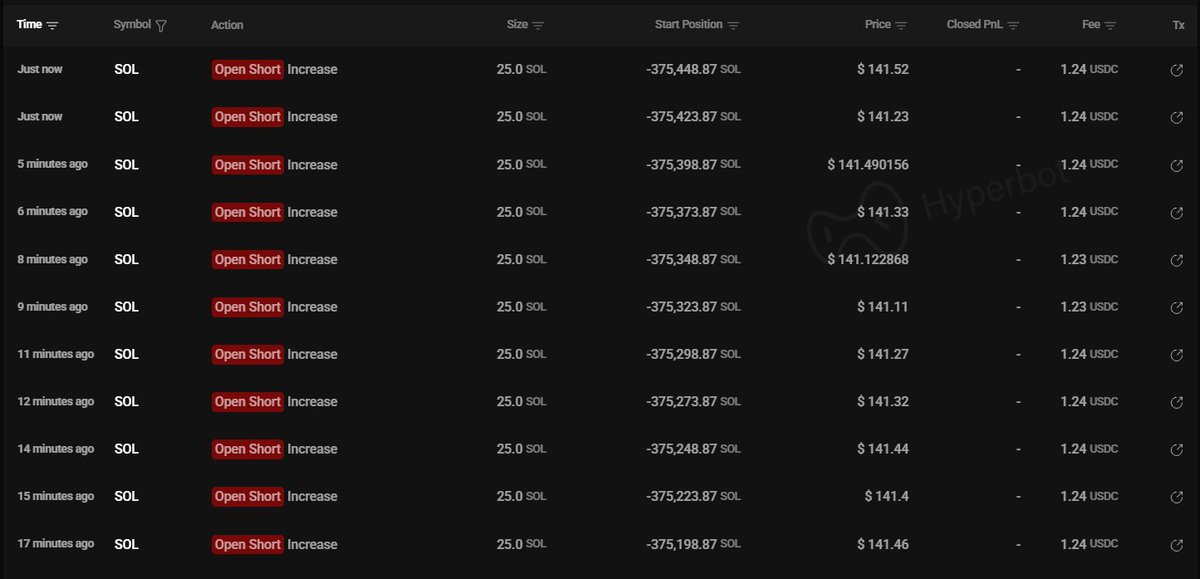Viewport: 1200px width, 579px height.
Task: Sort by the Fee column
Action: coord(1111,25)
